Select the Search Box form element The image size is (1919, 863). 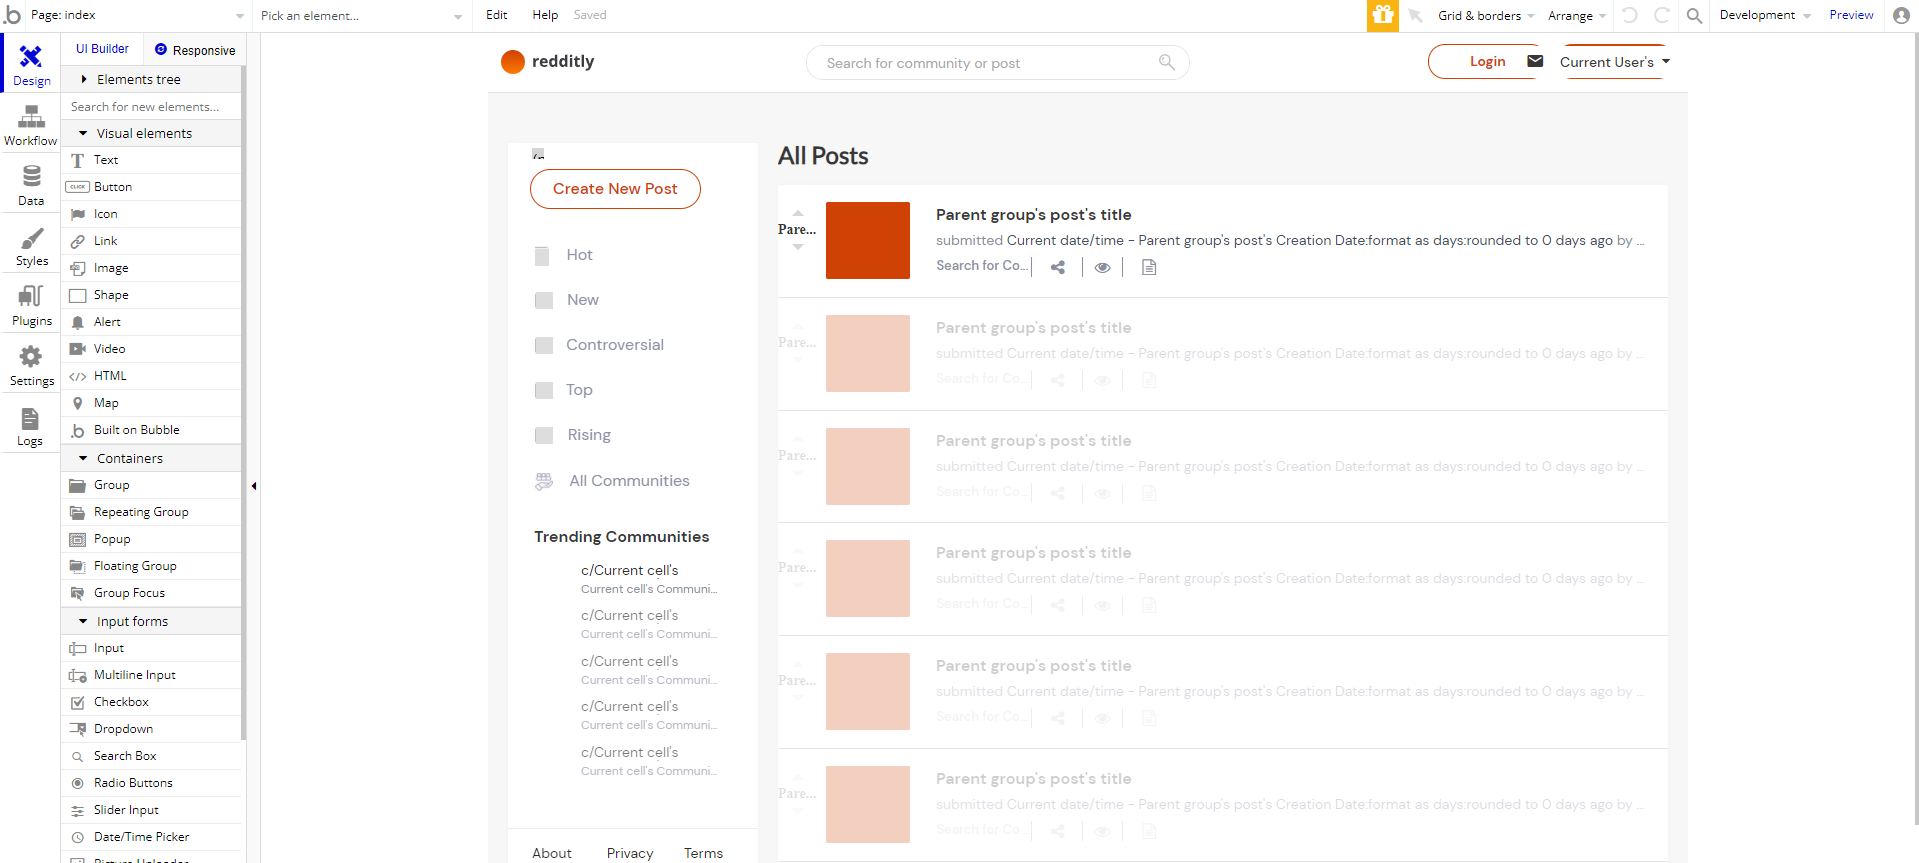[152, 756]
